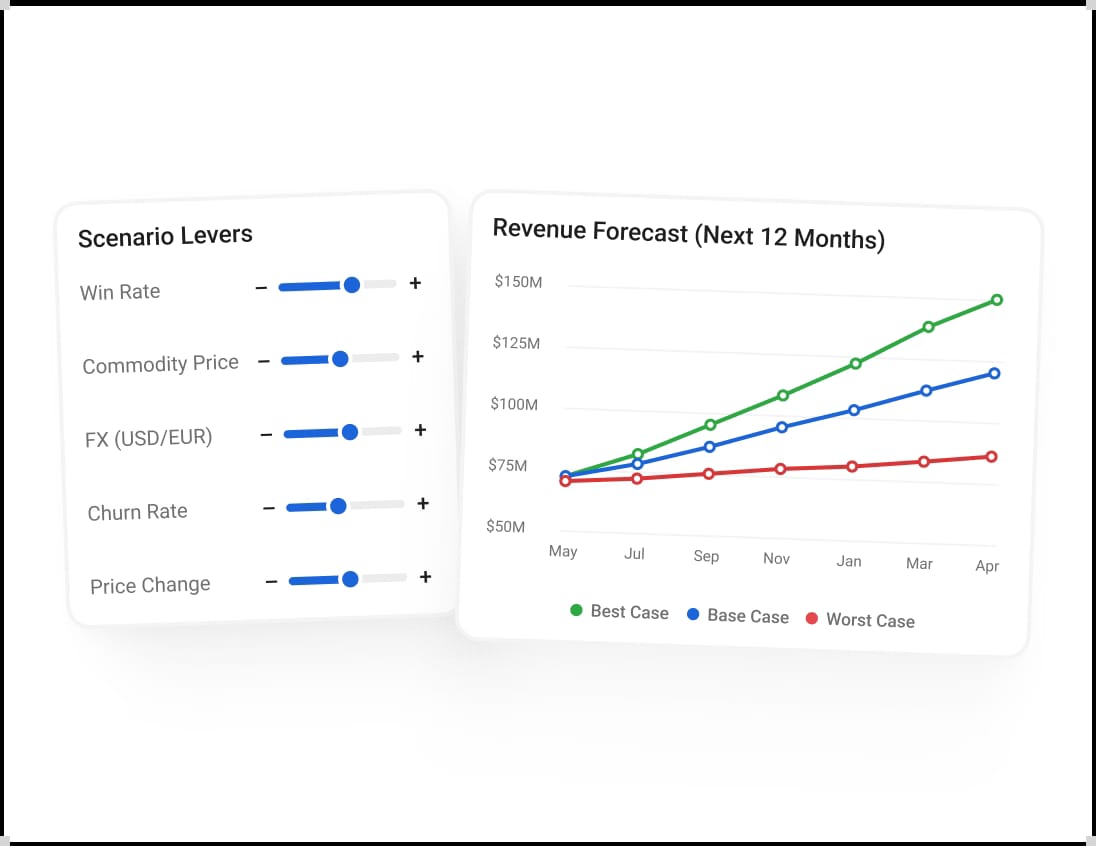Select the Best Case April data point
Image resolution: width=1096 pixels, height=846 pixels.
(997, 300)
